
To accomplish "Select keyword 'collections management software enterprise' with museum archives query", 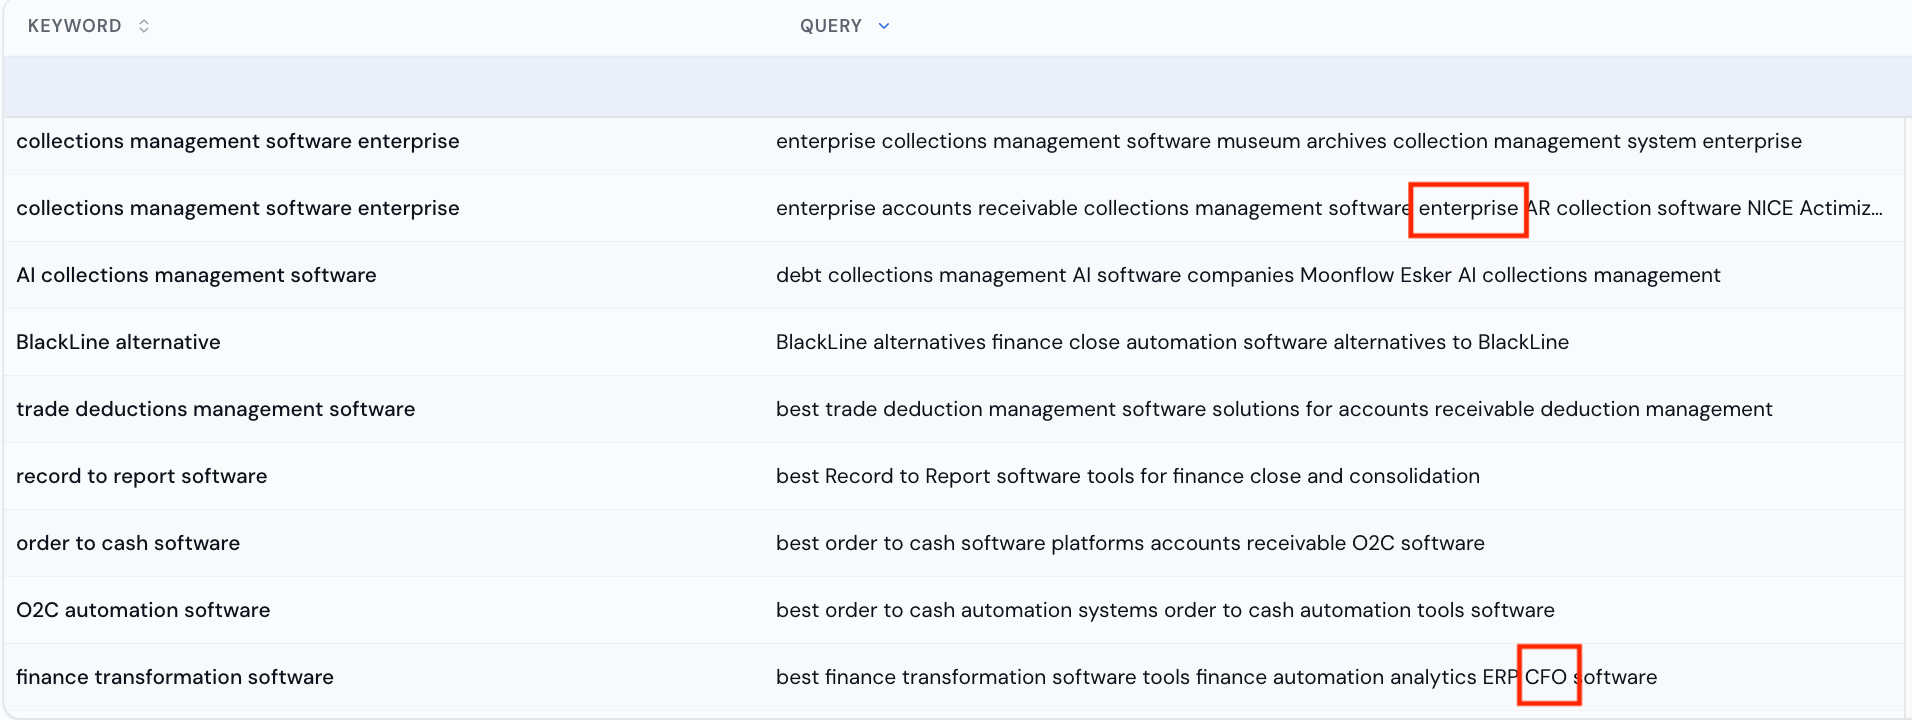I will (238, 141).
